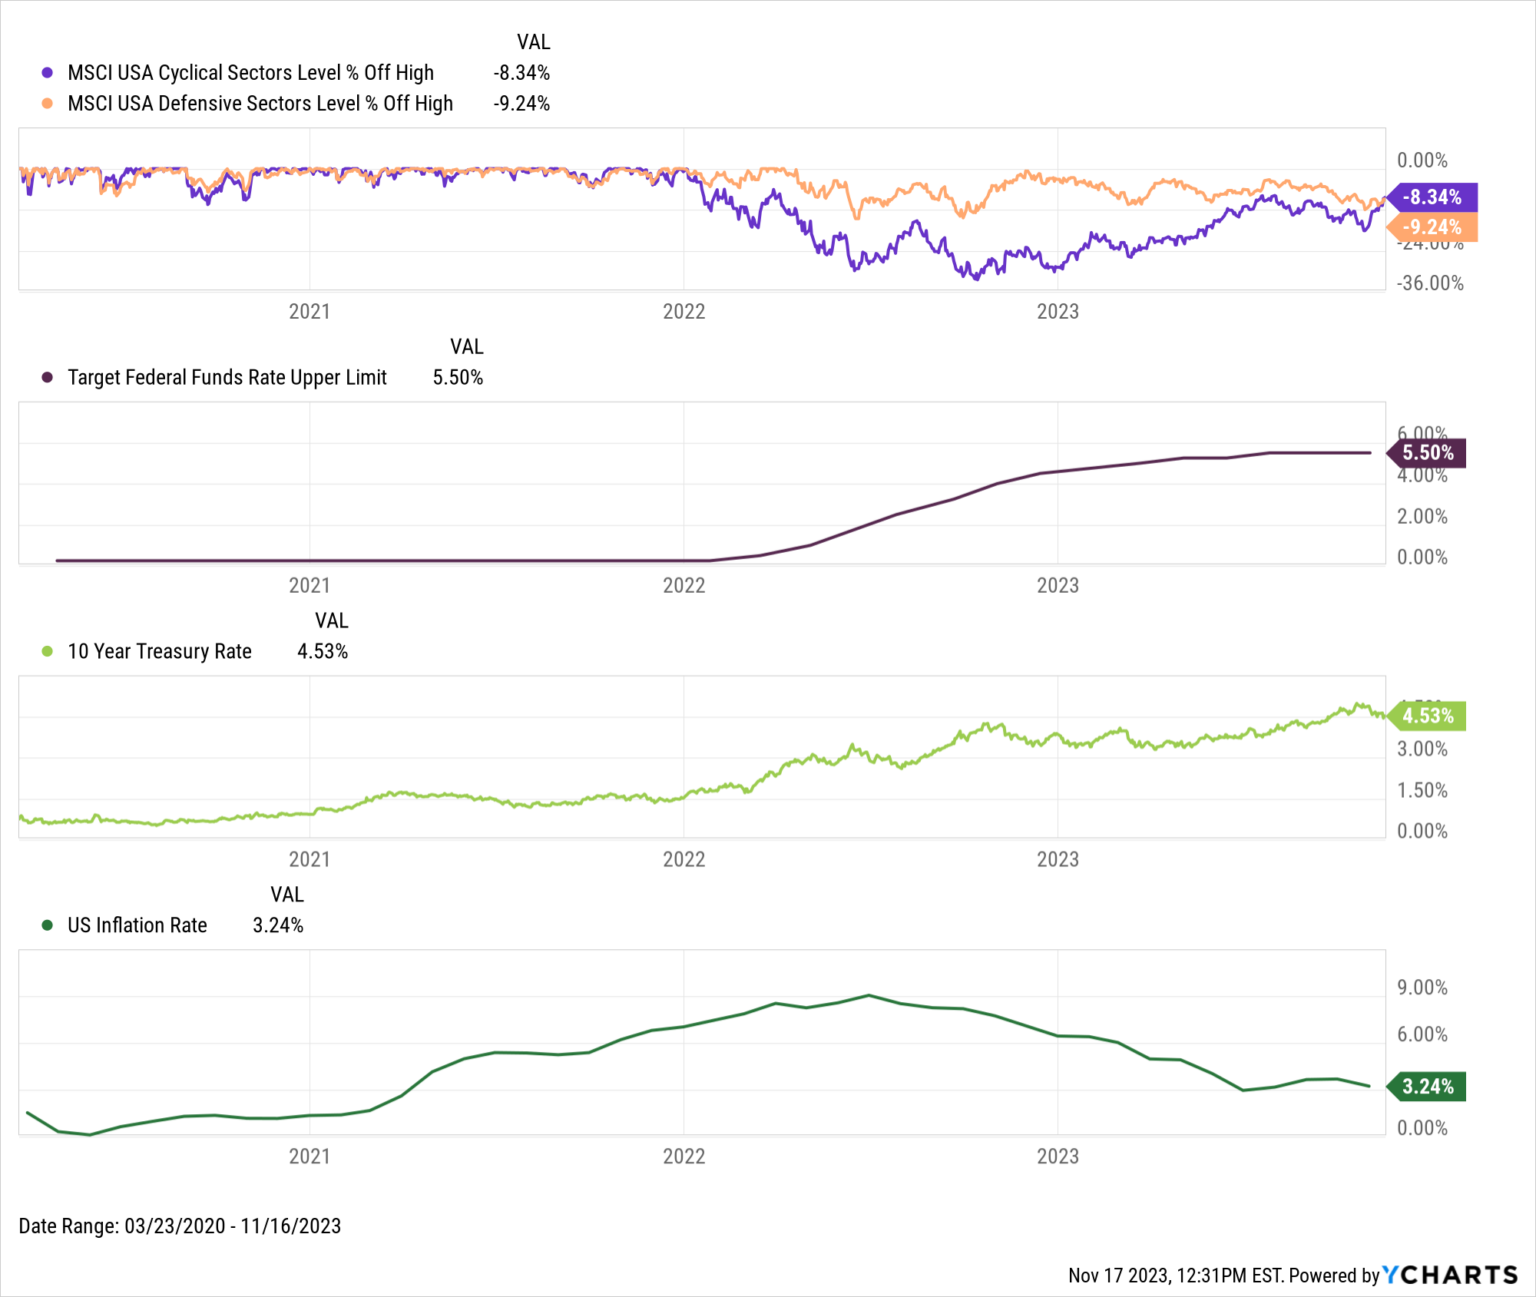Click the US Inflation Rate legend dot

point(47,926)
